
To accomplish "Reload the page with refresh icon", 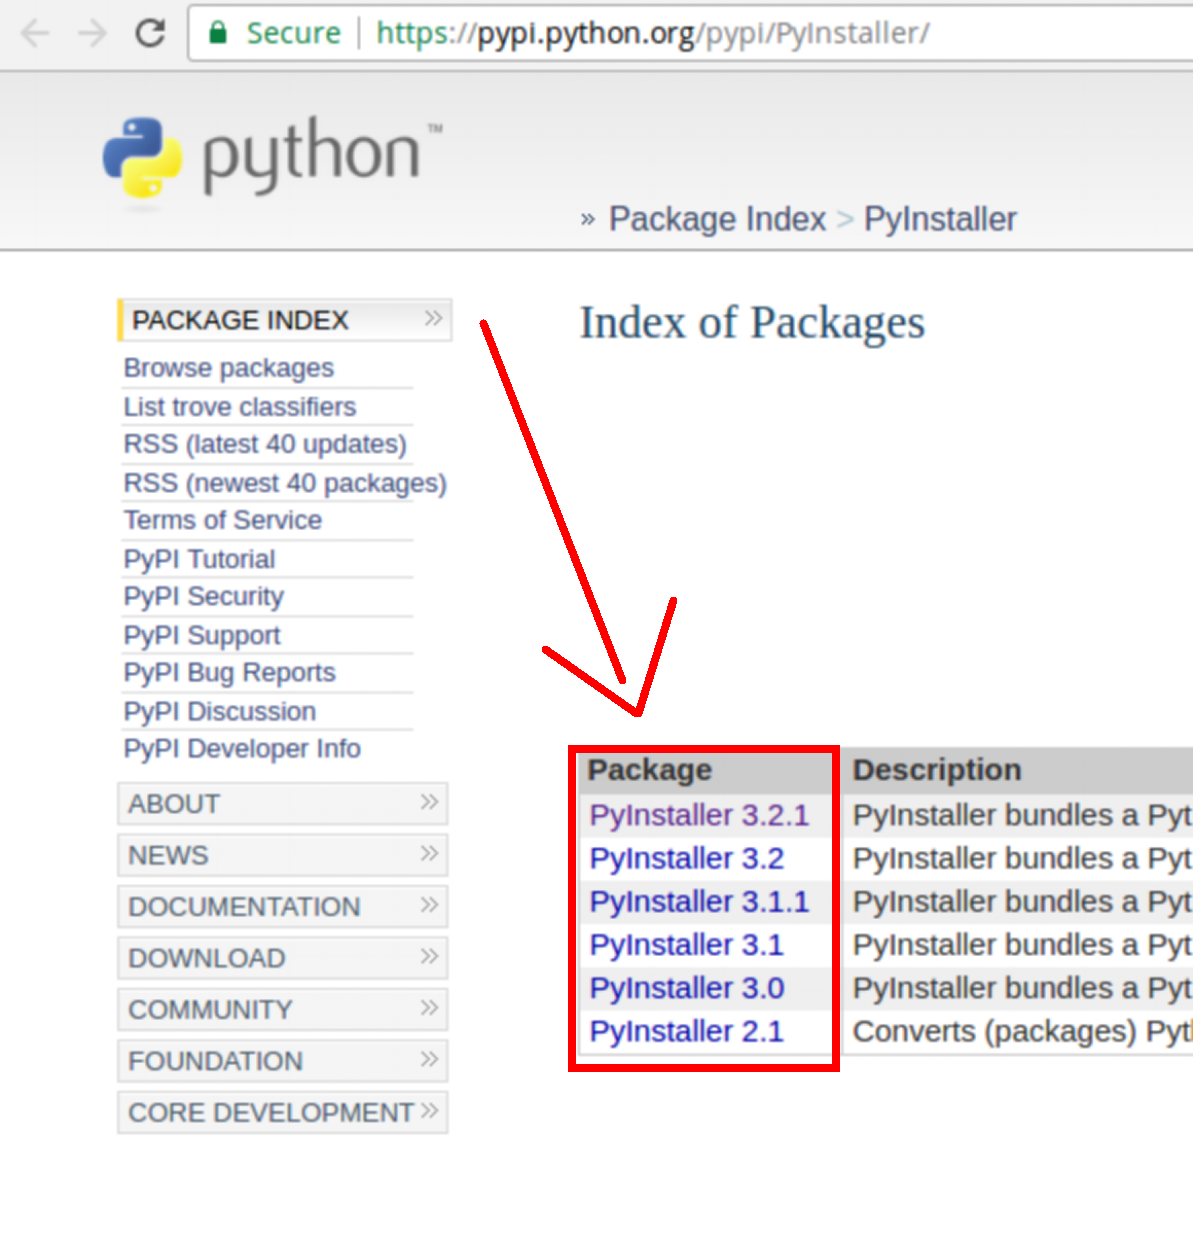I will click(150, 33).
